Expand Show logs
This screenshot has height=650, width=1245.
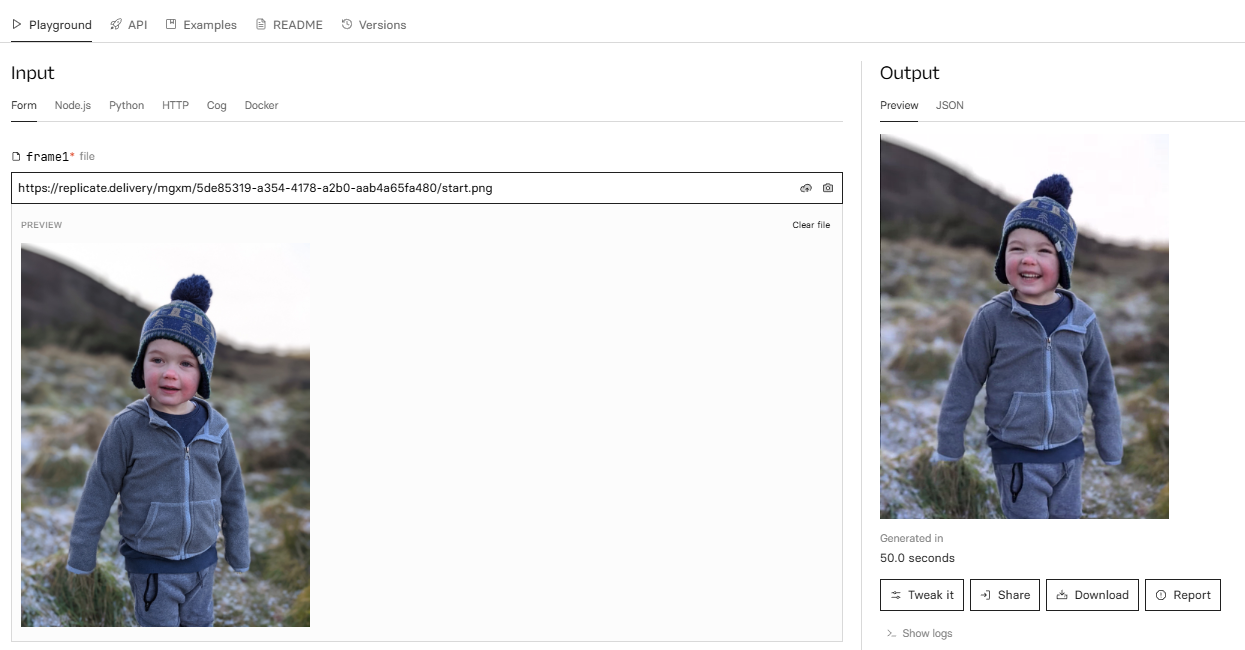[x=920, y=633]
